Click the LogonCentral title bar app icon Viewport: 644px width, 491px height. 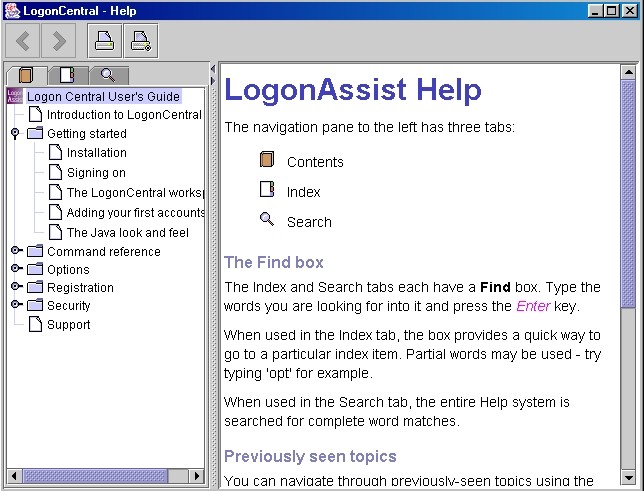12,11
